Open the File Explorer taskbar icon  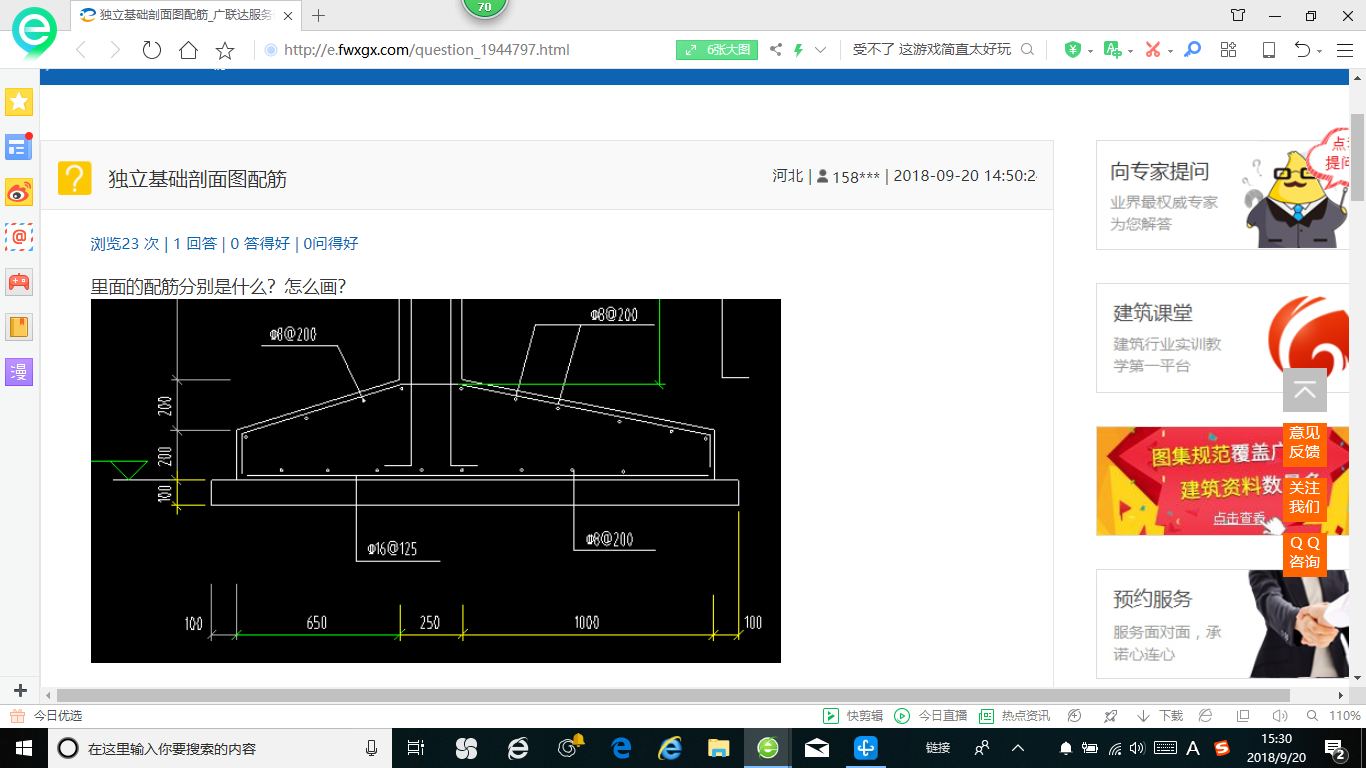[x=718, y=748]
